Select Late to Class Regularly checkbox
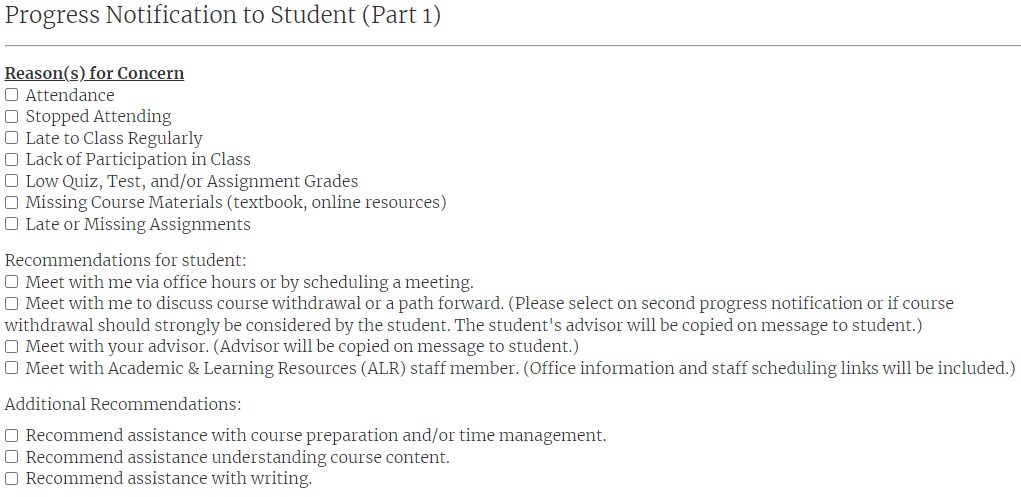Viewport: 1021px width, 497px height. 12,138
